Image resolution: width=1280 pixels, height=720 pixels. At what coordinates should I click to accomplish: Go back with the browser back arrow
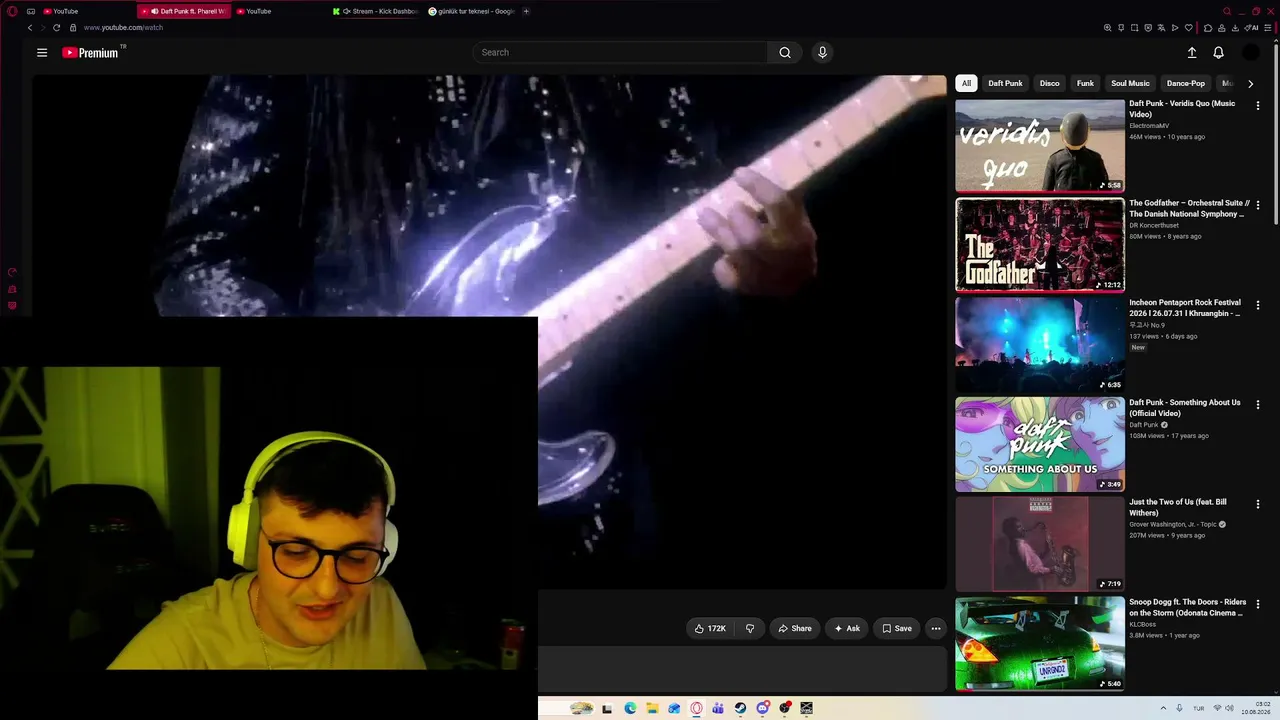point(30,28)
